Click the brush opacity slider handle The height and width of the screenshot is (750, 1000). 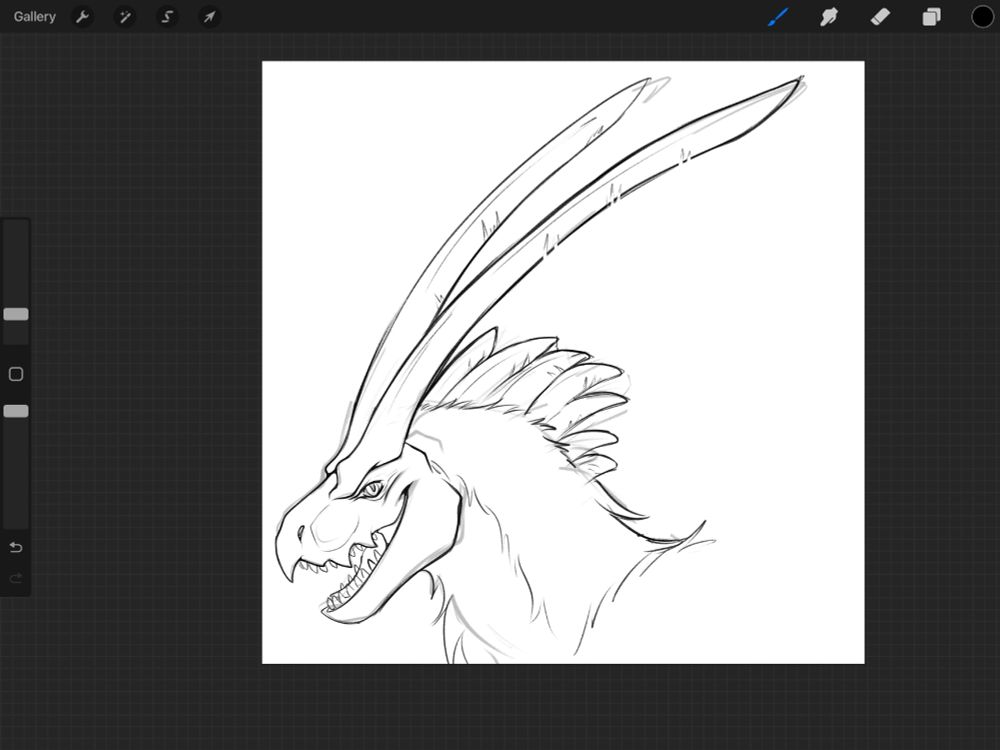pos(16,411)
